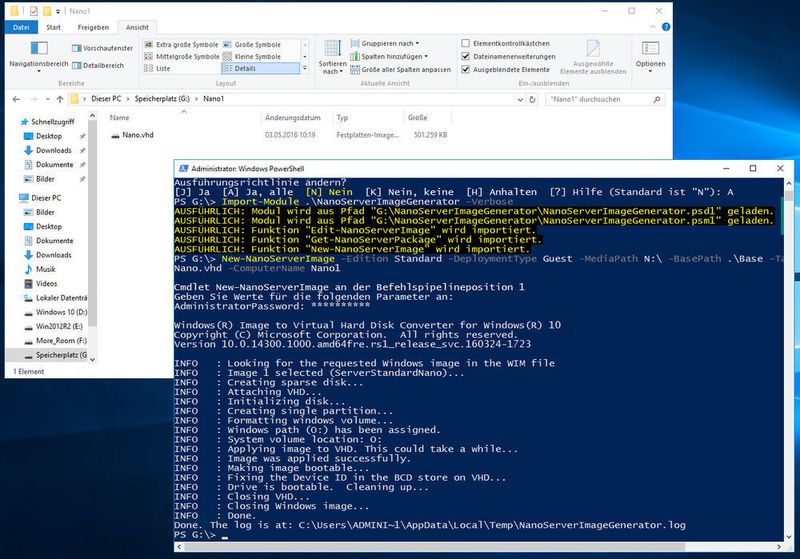This screenshot has width=800, height=559.
Task: Select Liste layout
Action: click(157, 68)
